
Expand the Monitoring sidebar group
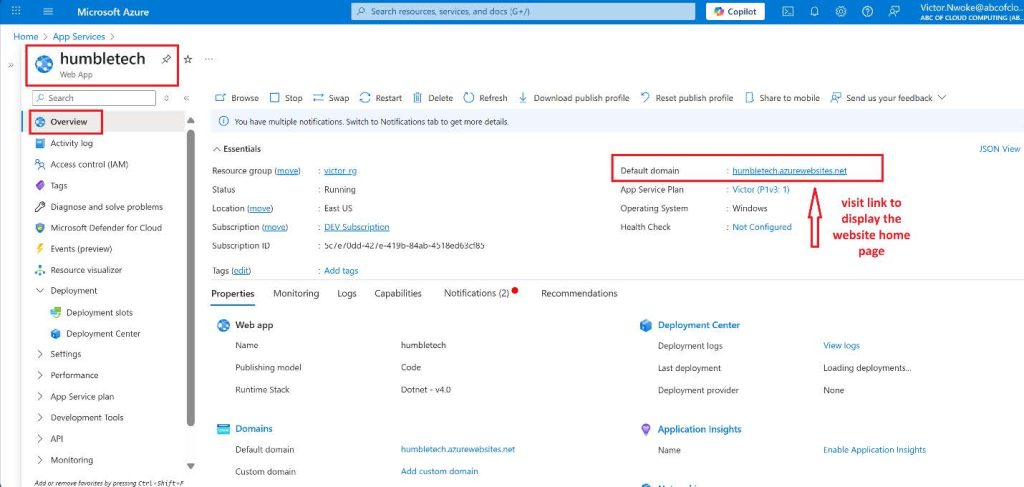[x=40, y=460]
